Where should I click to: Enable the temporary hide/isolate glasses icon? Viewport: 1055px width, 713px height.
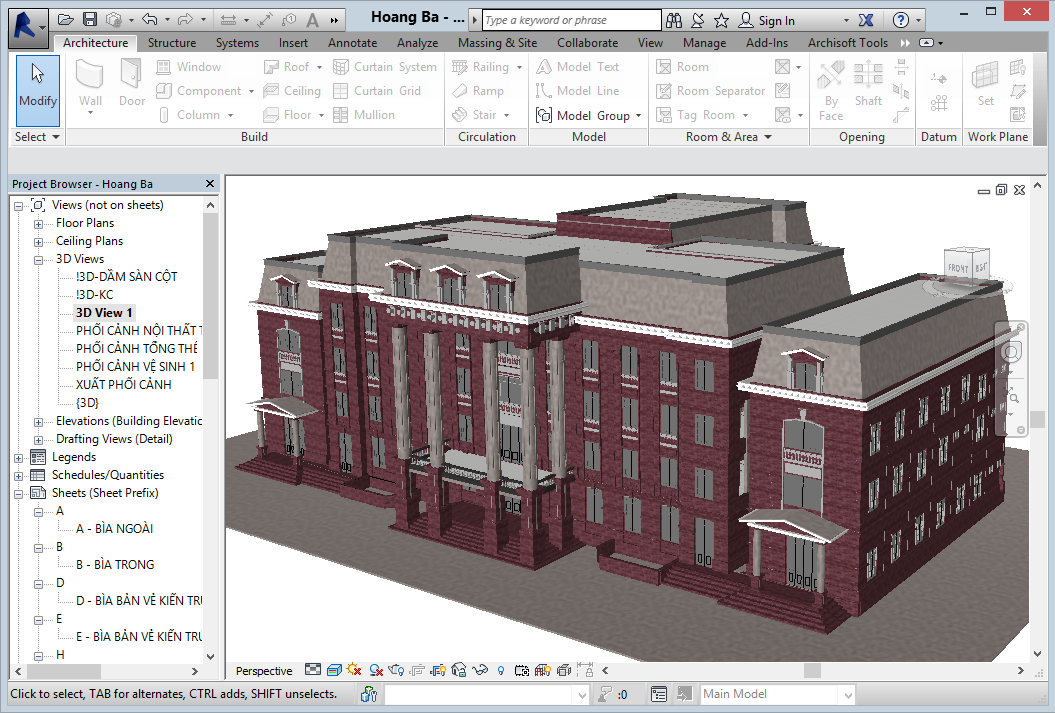tap(480, 670)
